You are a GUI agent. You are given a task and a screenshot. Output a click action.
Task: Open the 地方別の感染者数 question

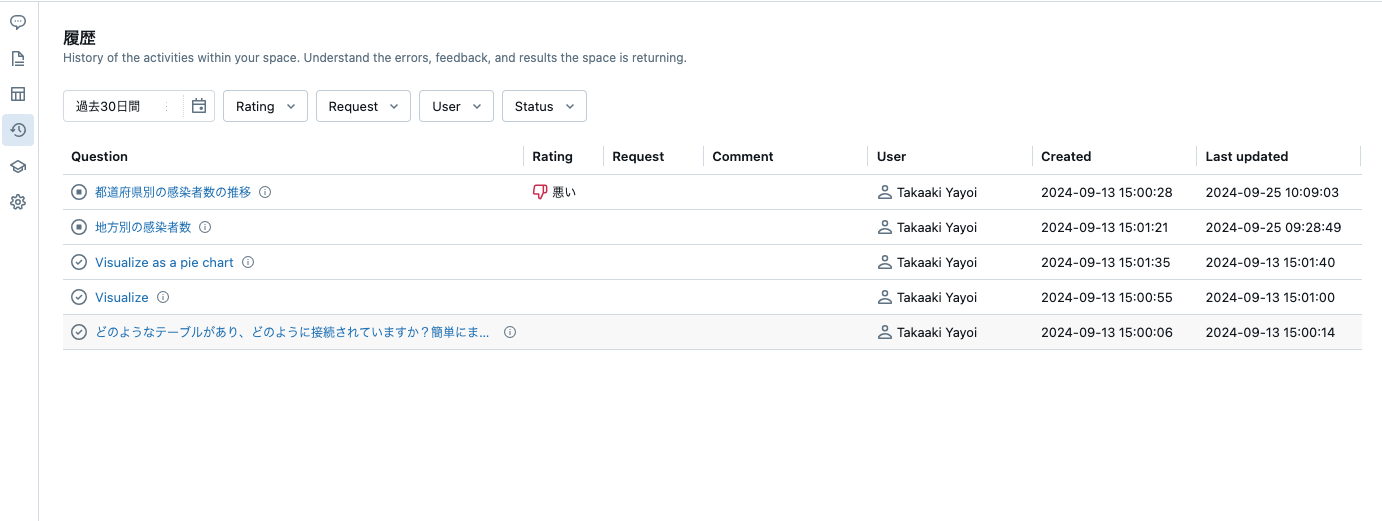click(143, 227)
